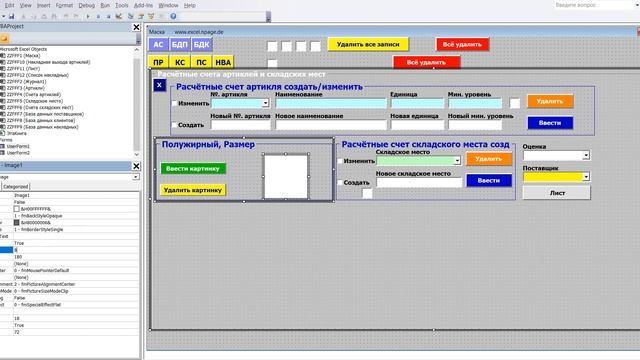This screenshot has width=640, height=360.
Task: Click the Break pause icon in toolbar
Action: coord(98,16)
